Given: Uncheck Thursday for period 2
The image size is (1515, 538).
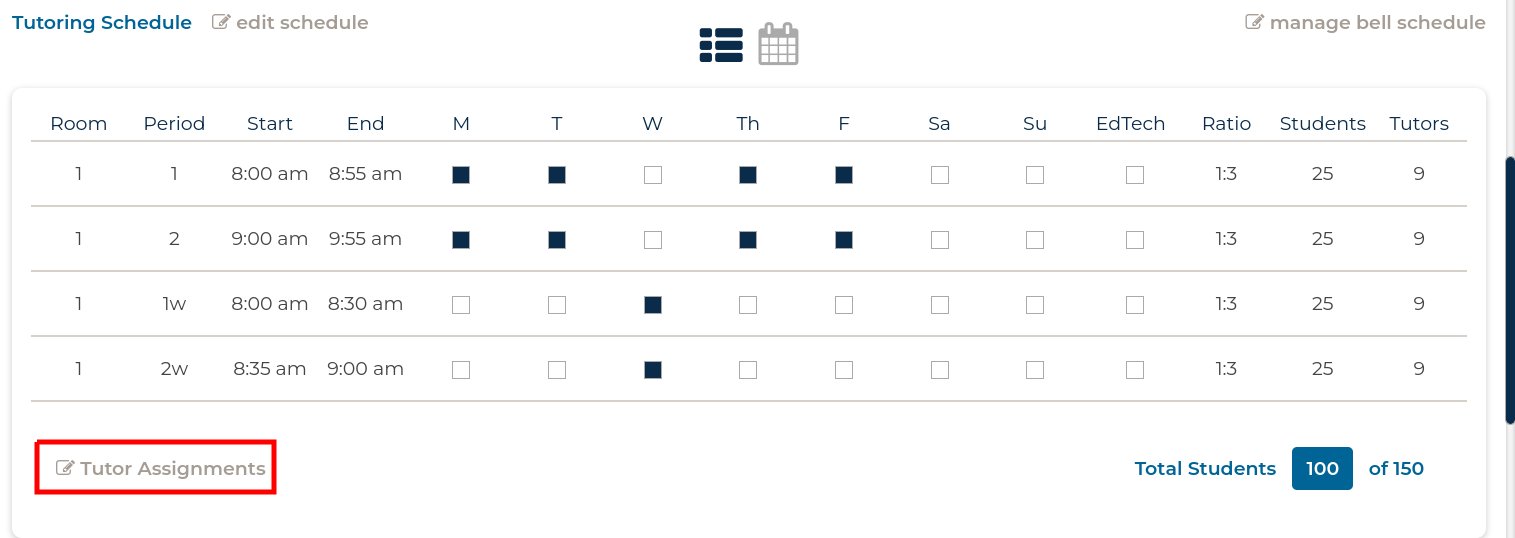Looking at the screenshot, I should click(x=748, y=240).
